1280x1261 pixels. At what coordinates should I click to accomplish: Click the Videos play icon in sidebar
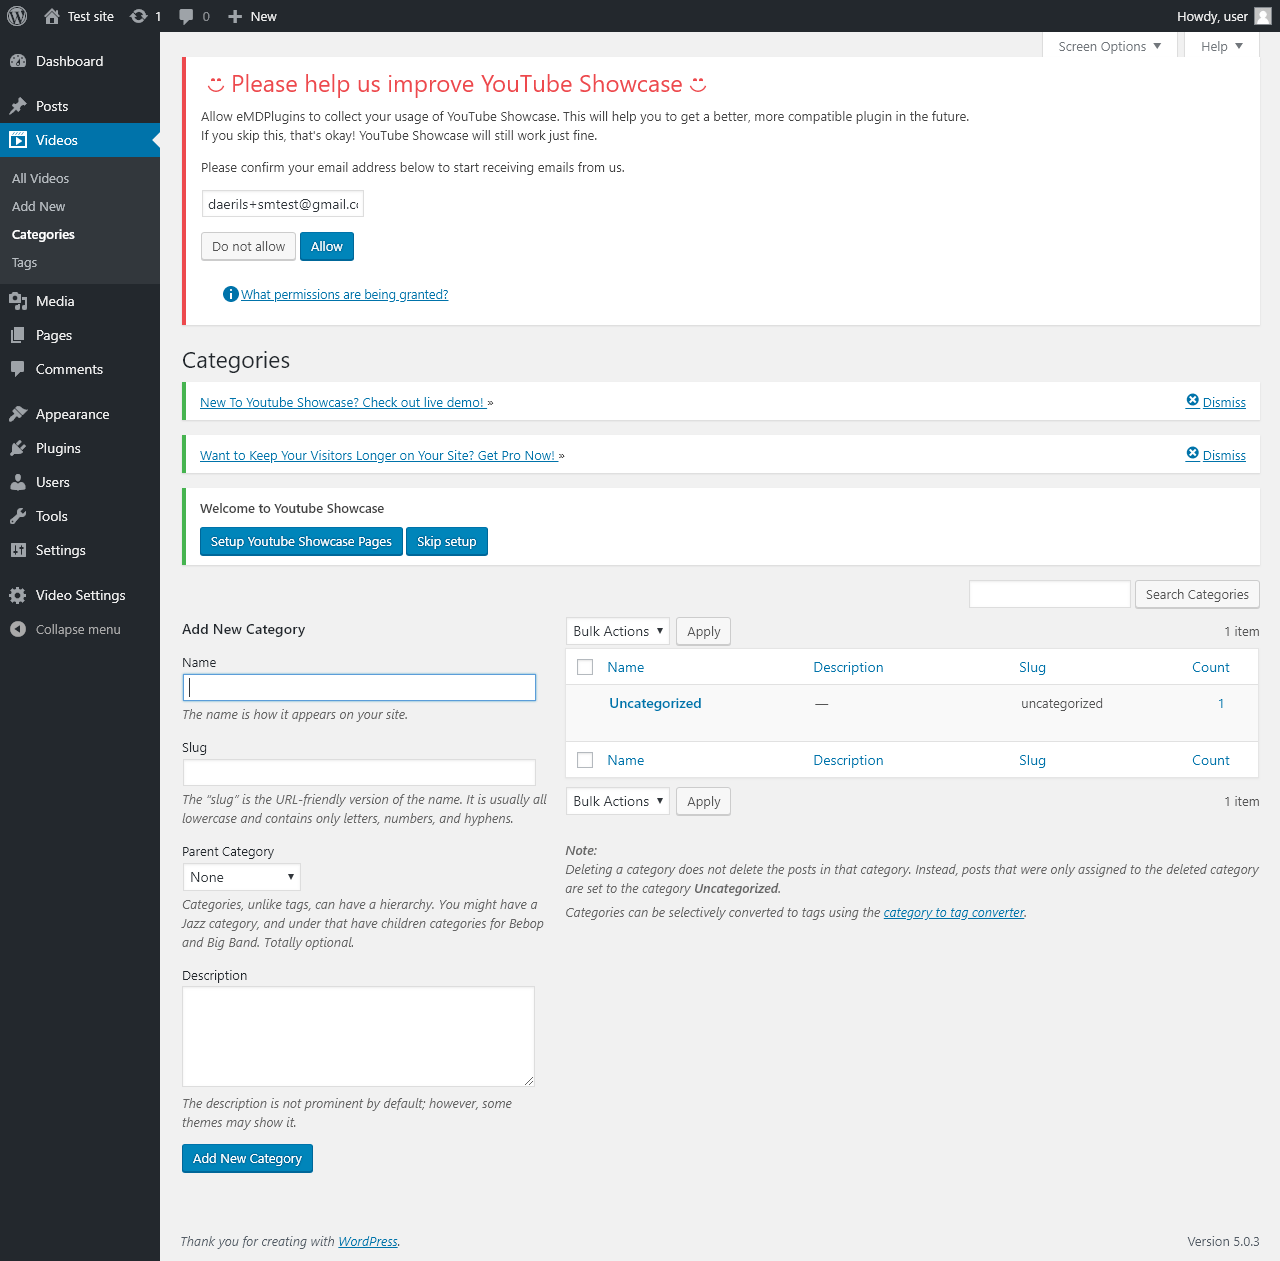(18, 140)
